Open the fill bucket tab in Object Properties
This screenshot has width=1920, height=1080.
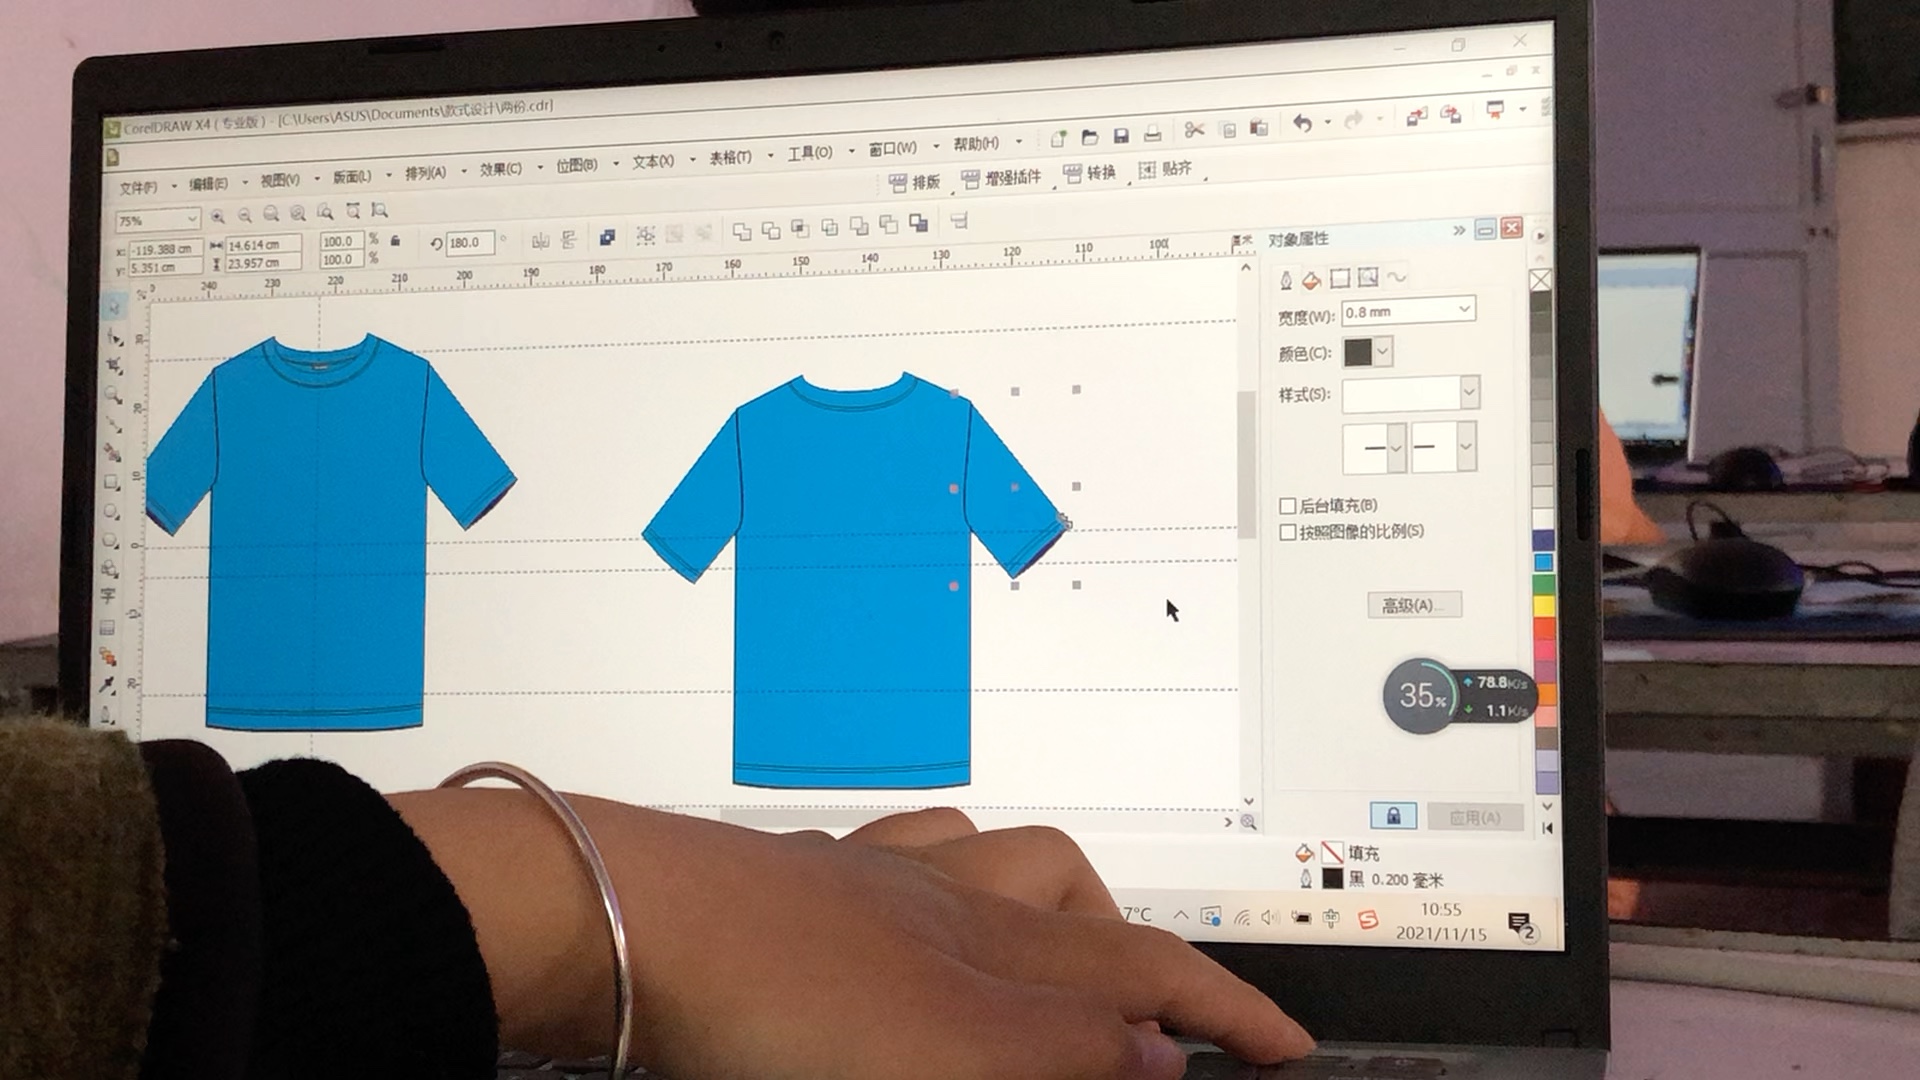tap(1312, 279)
